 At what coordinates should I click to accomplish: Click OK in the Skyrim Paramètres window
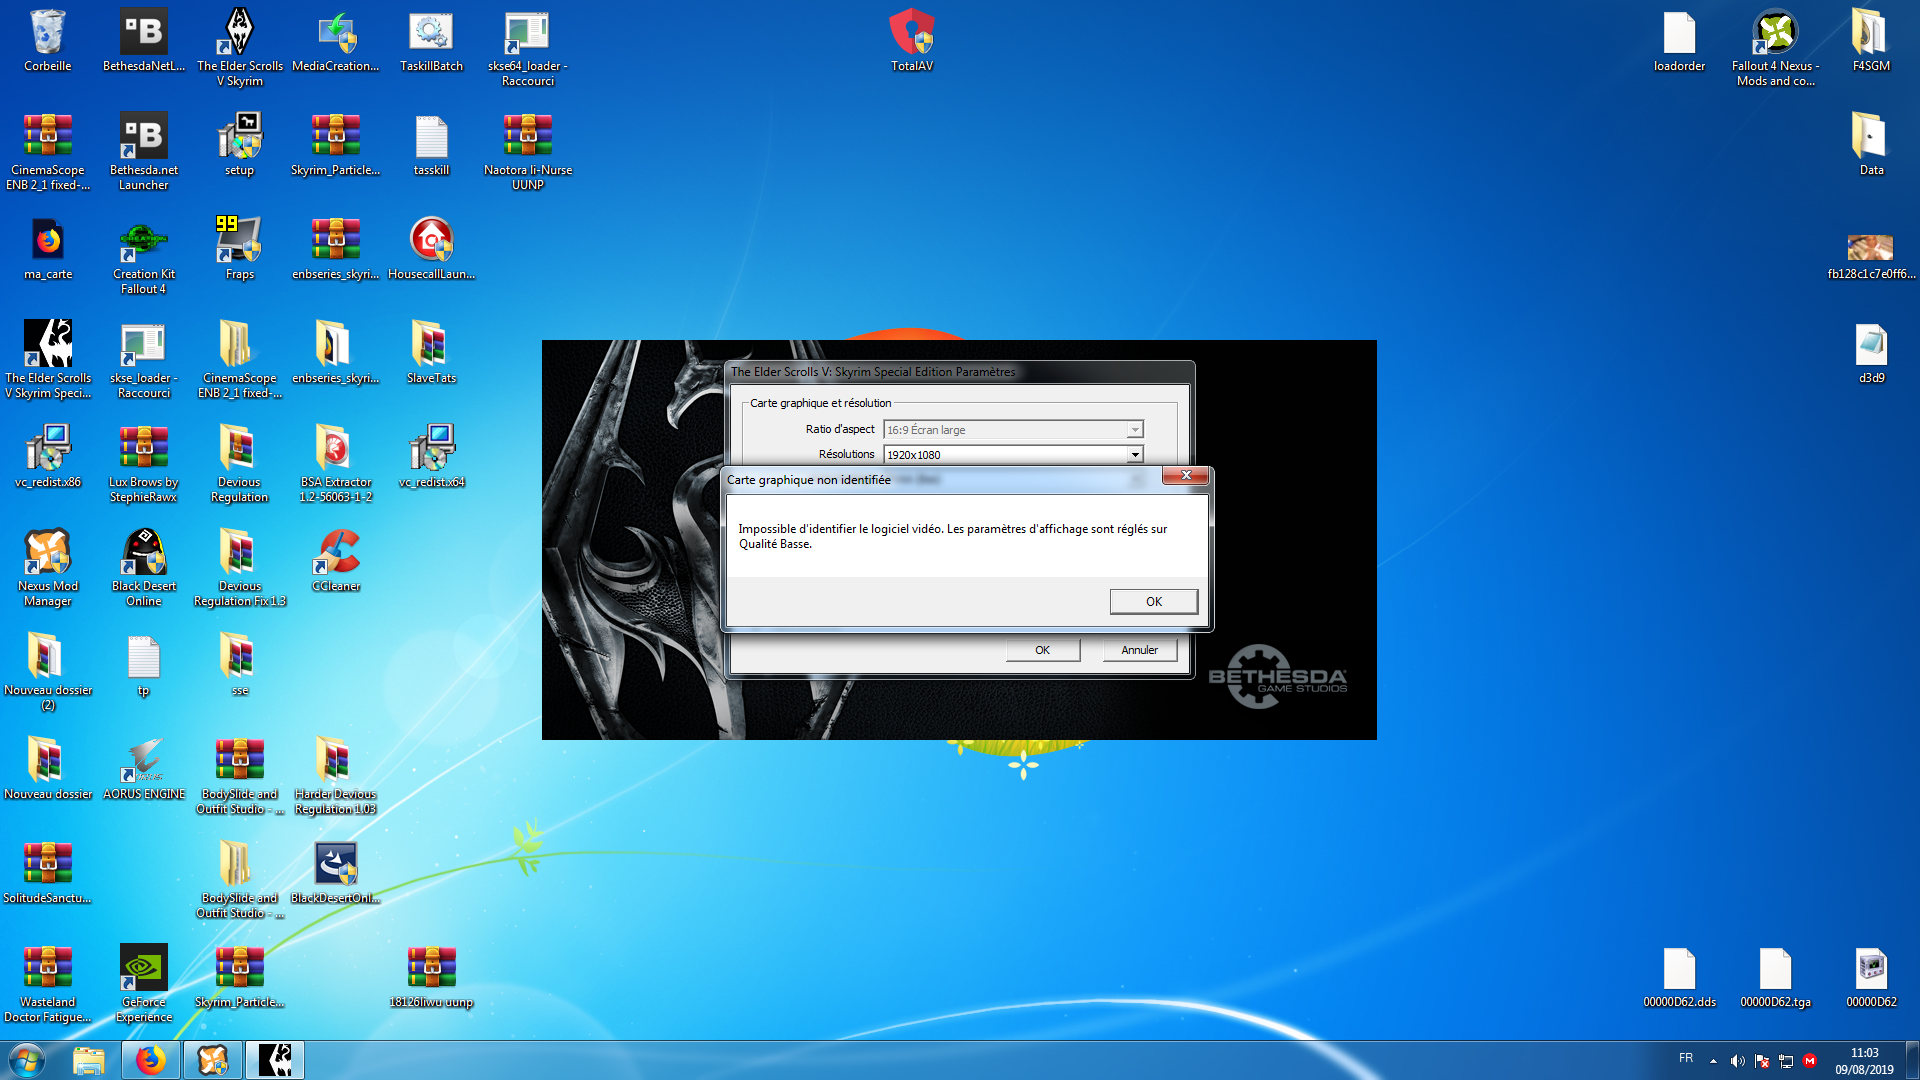[x=1042, y=650]
